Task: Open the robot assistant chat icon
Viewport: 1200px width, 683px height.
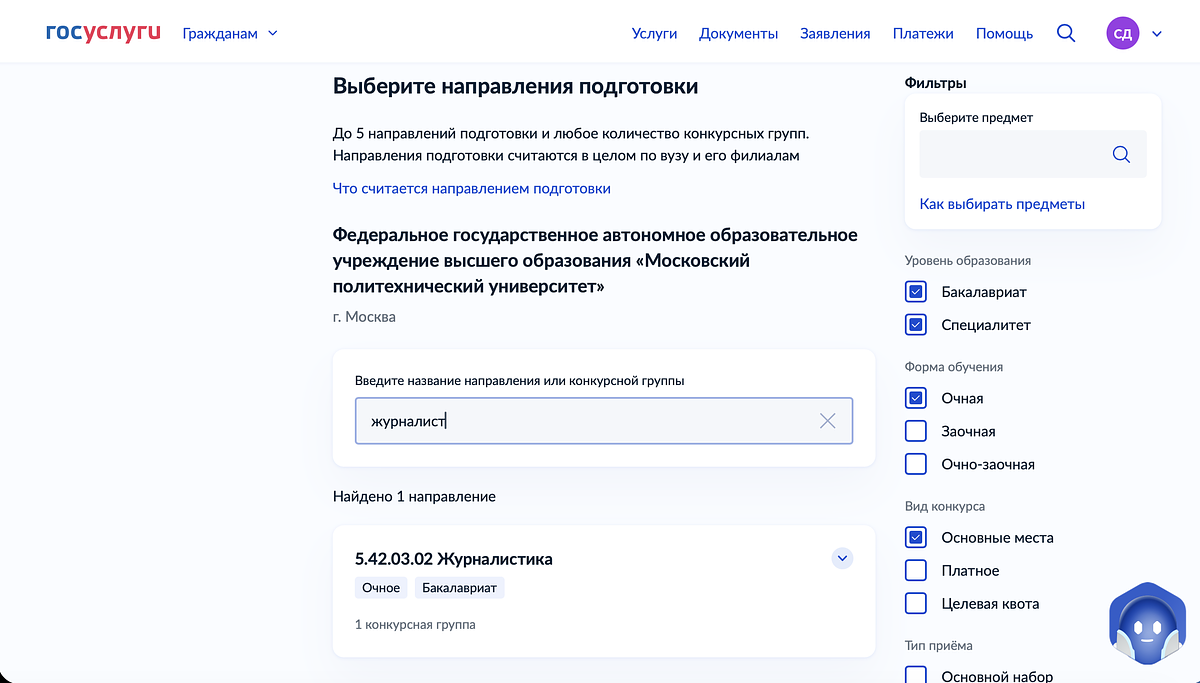Action: pos(1146,624)
